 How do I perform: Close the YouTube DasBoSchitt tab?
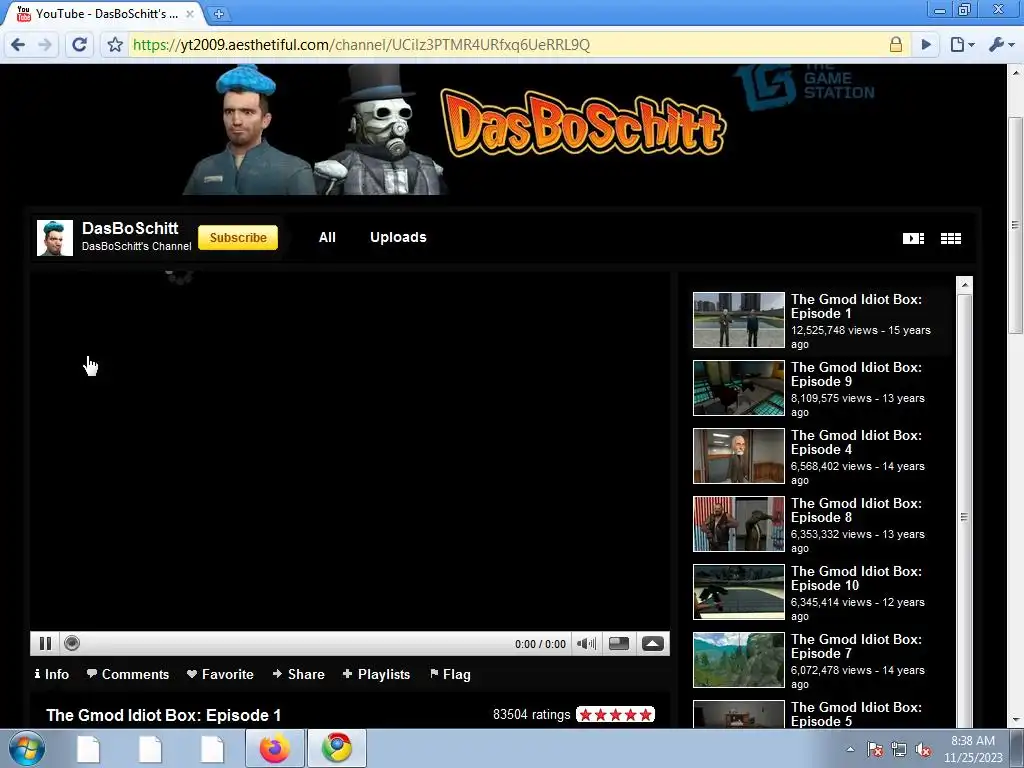point(190,14)
